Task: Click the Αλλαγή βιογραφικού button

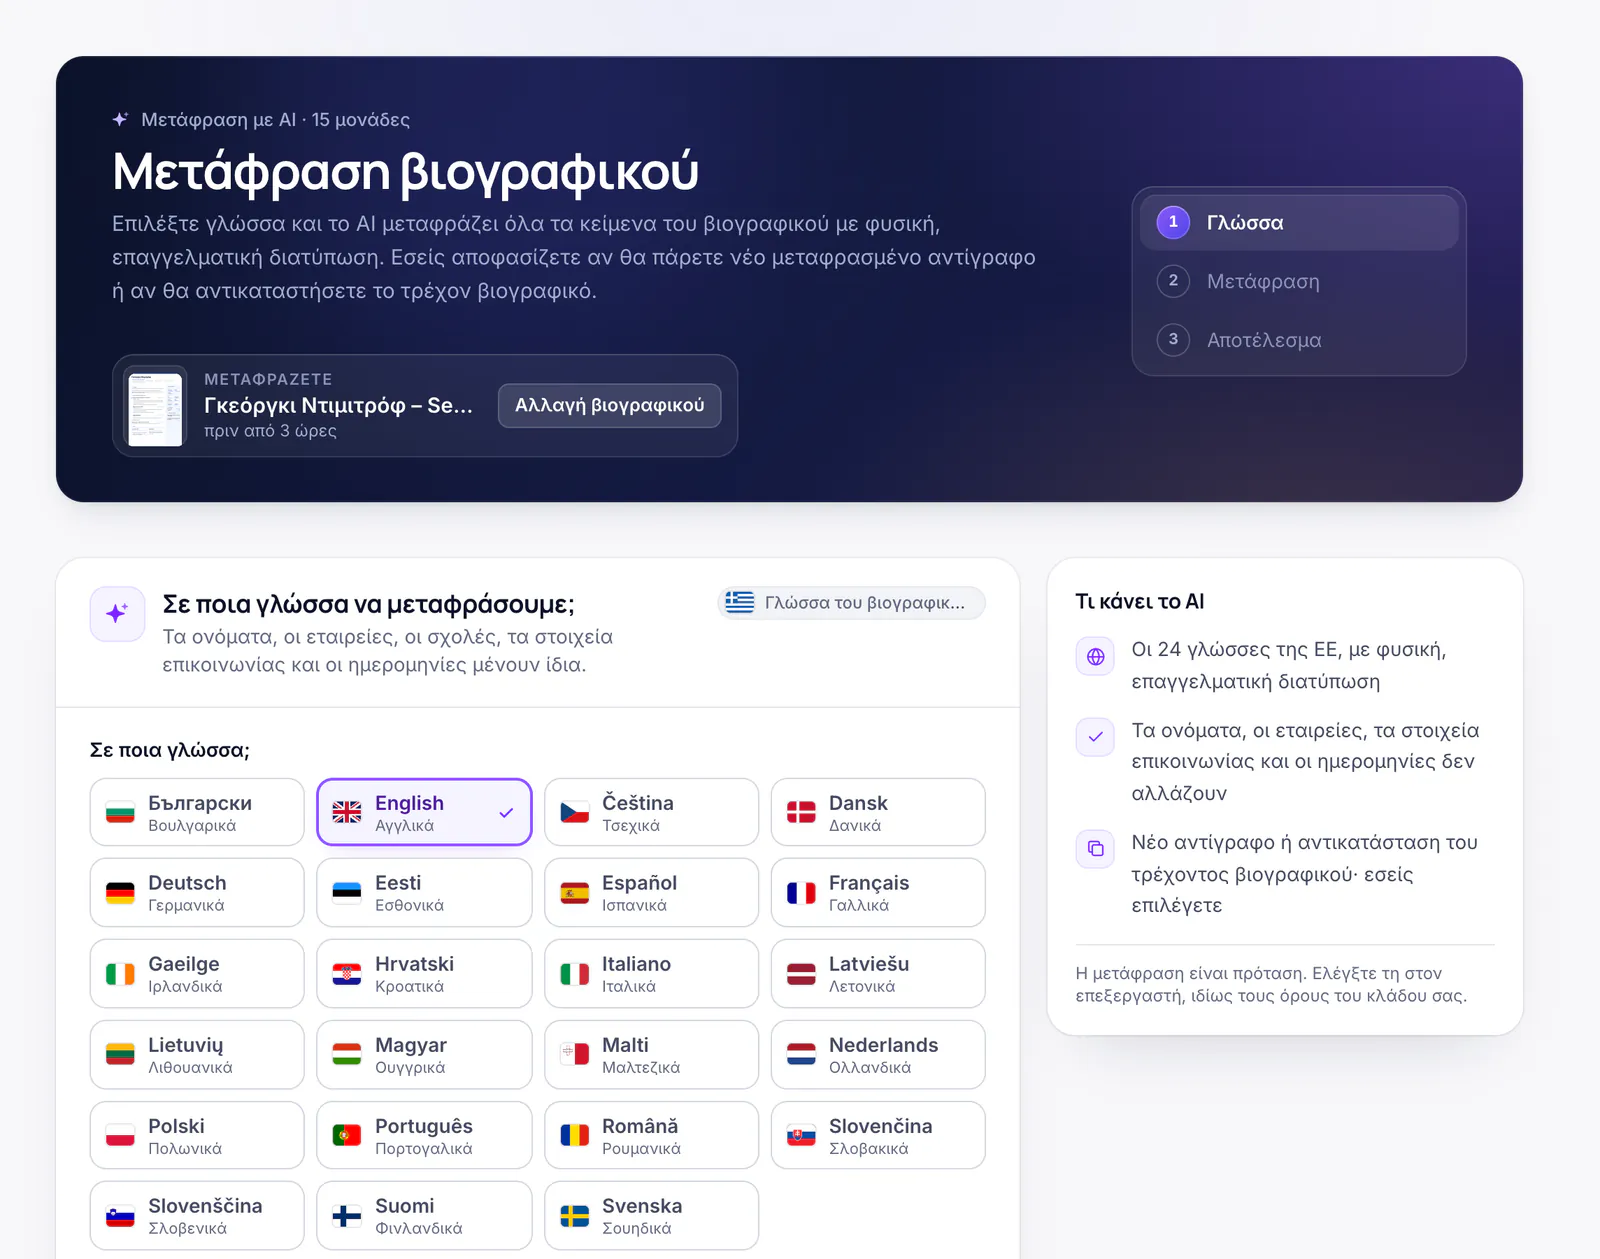Action: (609, 405)
